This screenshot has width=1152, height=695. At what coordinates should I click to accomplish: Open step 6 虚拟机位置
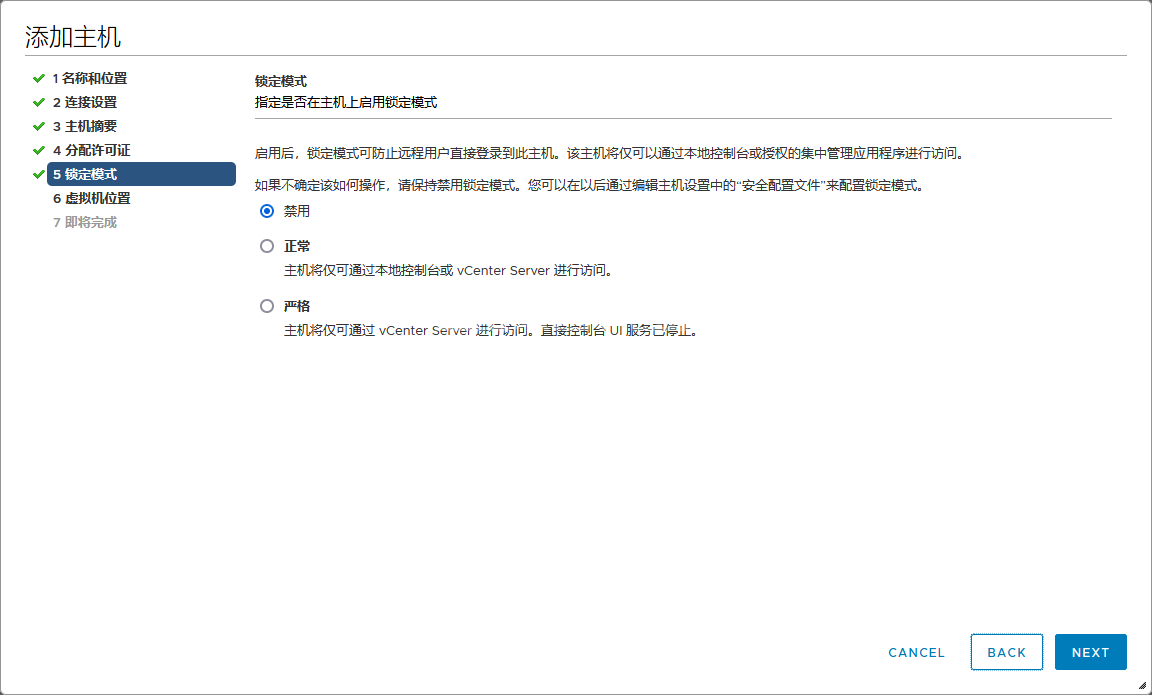pos(91,198)
